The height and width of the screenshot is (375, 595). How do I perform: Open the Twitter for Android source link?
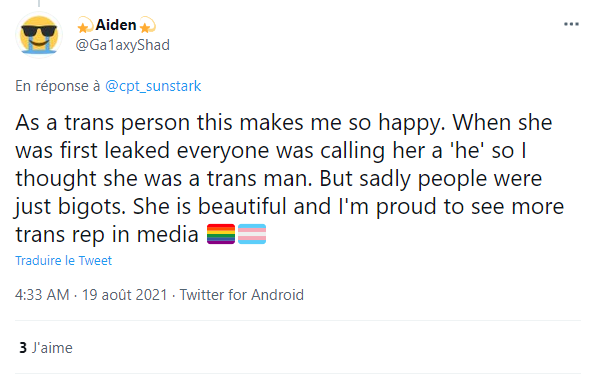pyautogui.click(x=242, y=295)
